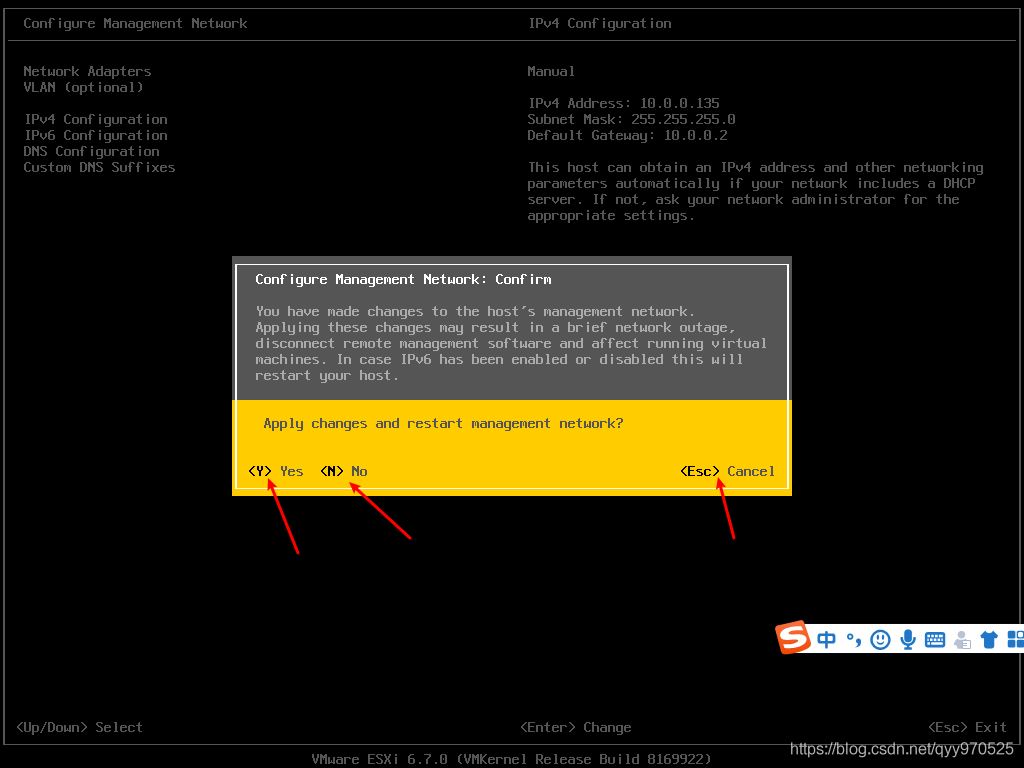The height and width of the screenshot is (768, 1024).
Task: Open skin shirt icon in IME bar
Action: point(989,639)
